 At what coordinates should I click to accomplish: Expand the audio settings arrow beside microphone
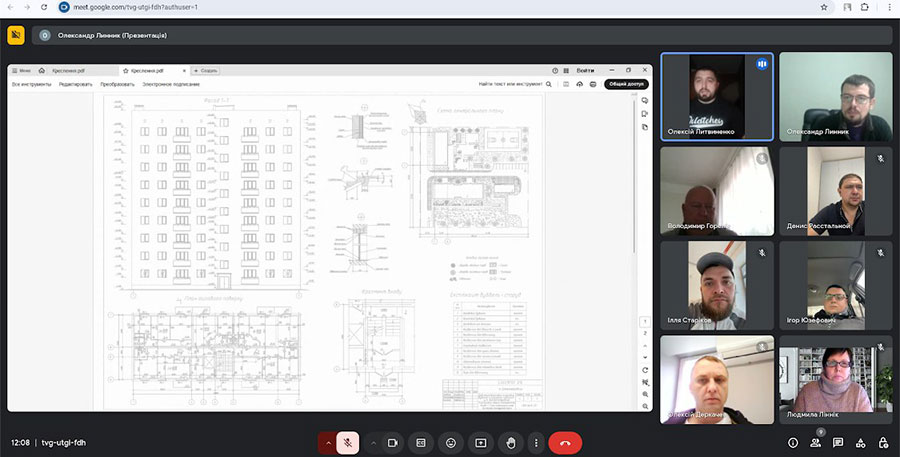[328, 442]
